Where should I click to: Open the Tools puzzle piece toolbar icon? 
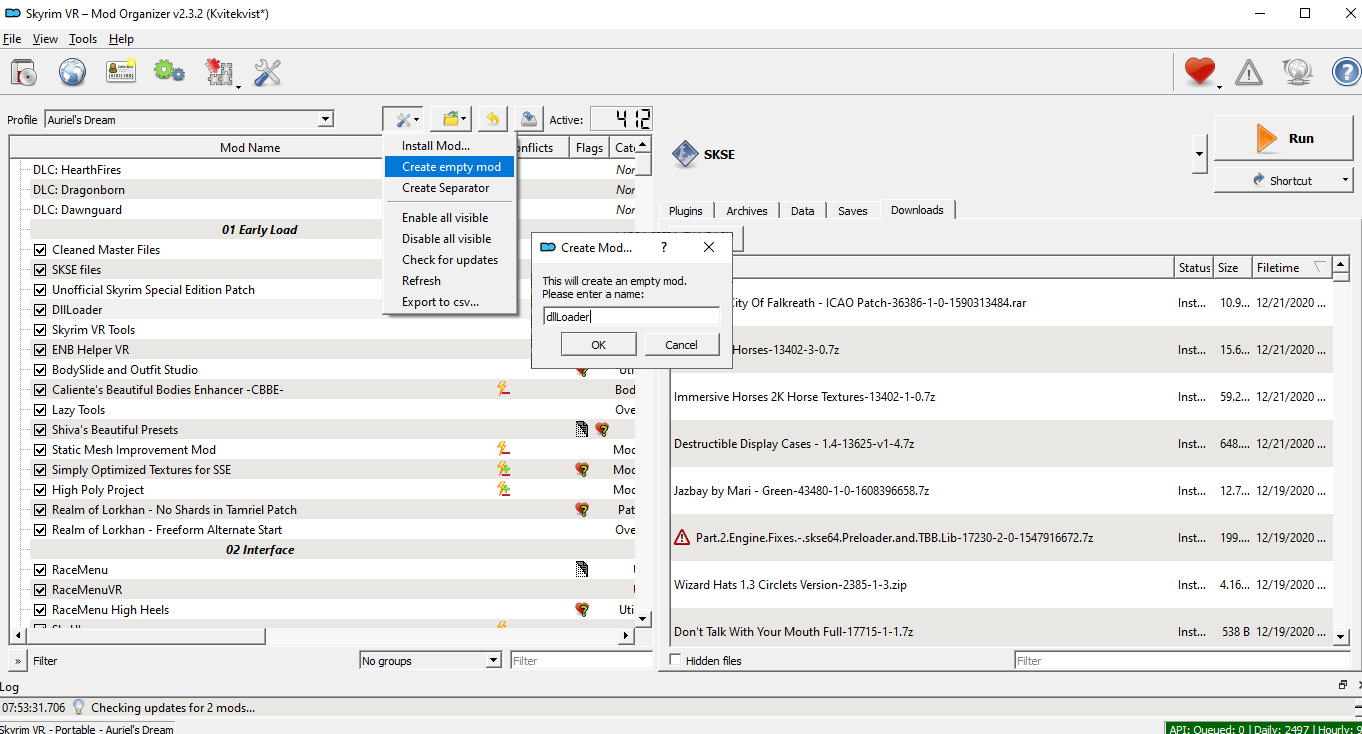[x=219, y=72]
